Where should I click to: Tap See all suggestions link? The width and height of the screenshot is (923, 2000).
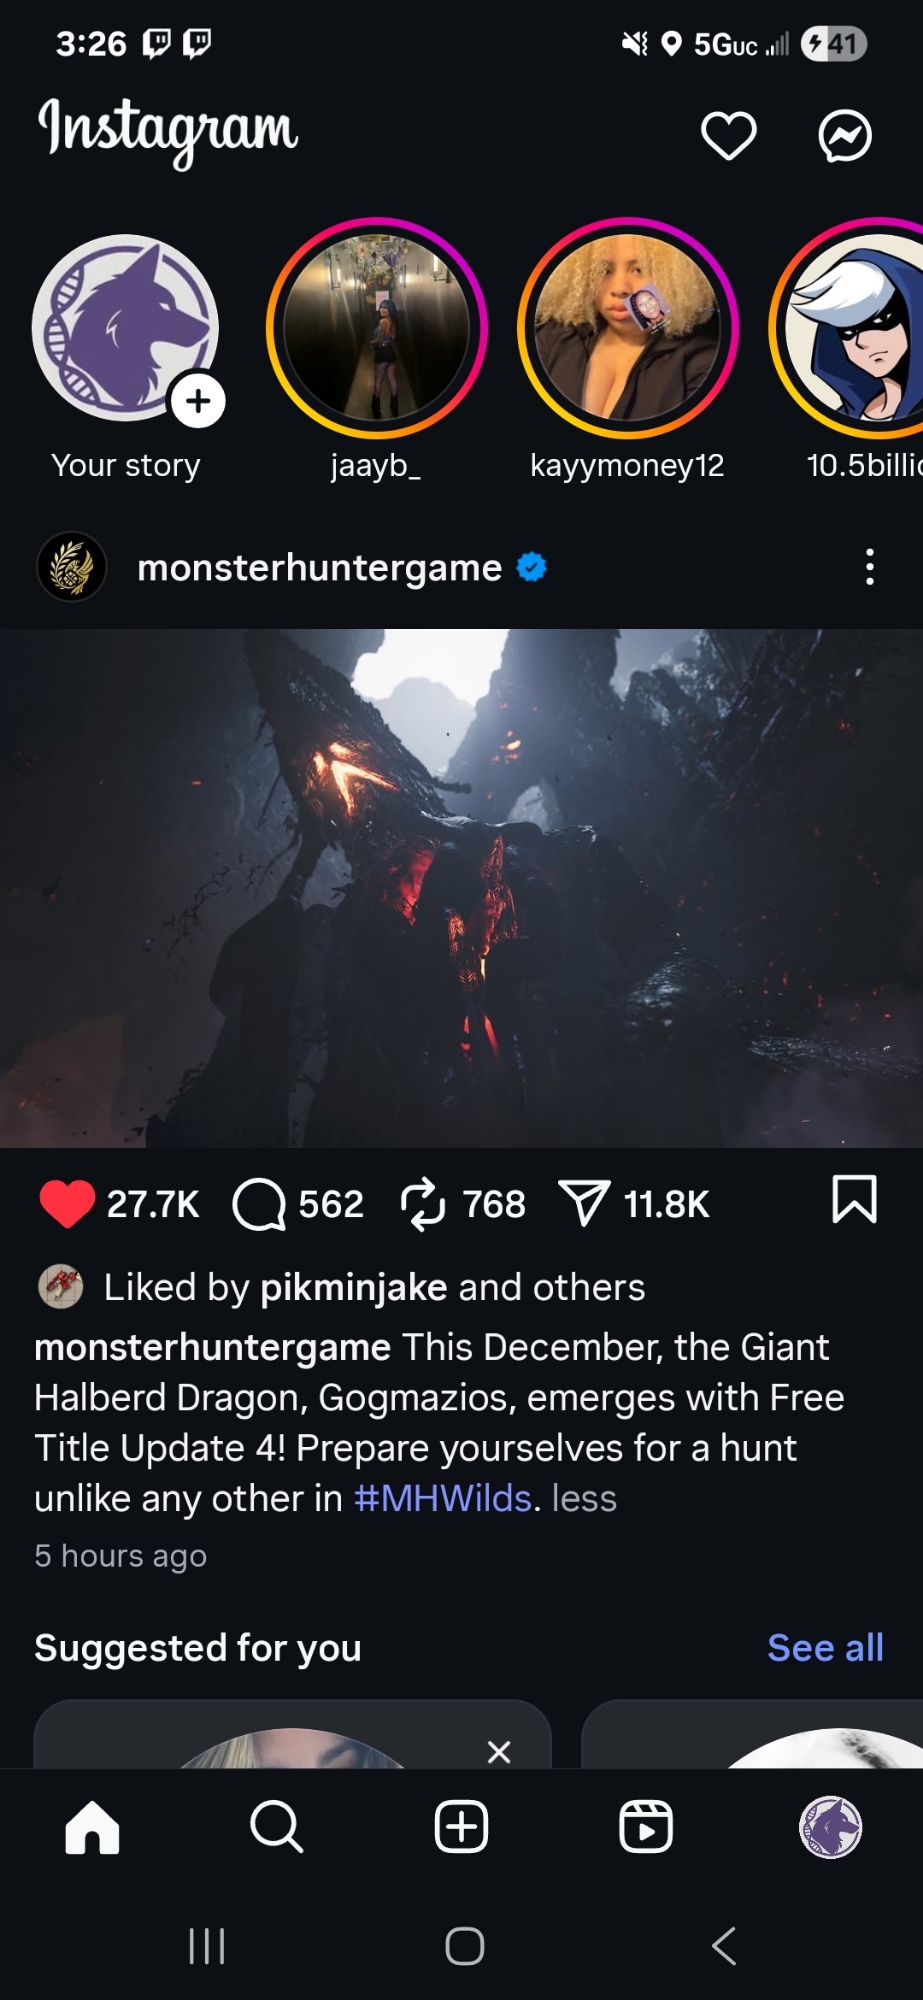[x=825, y=1647]
